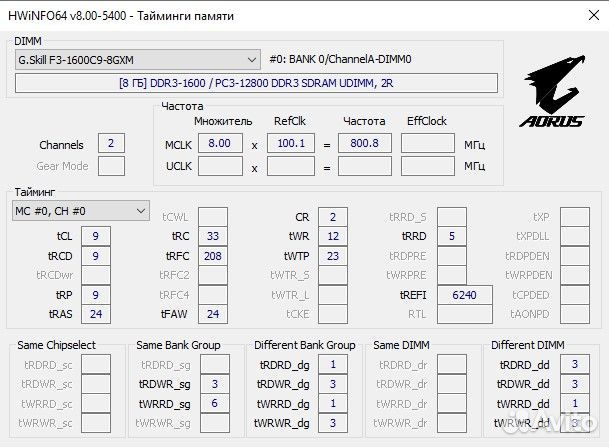609x447 pixels.
Task: Click the empty UCLK multiplier field
Action: pyautogui.click(x=220, y=166)
